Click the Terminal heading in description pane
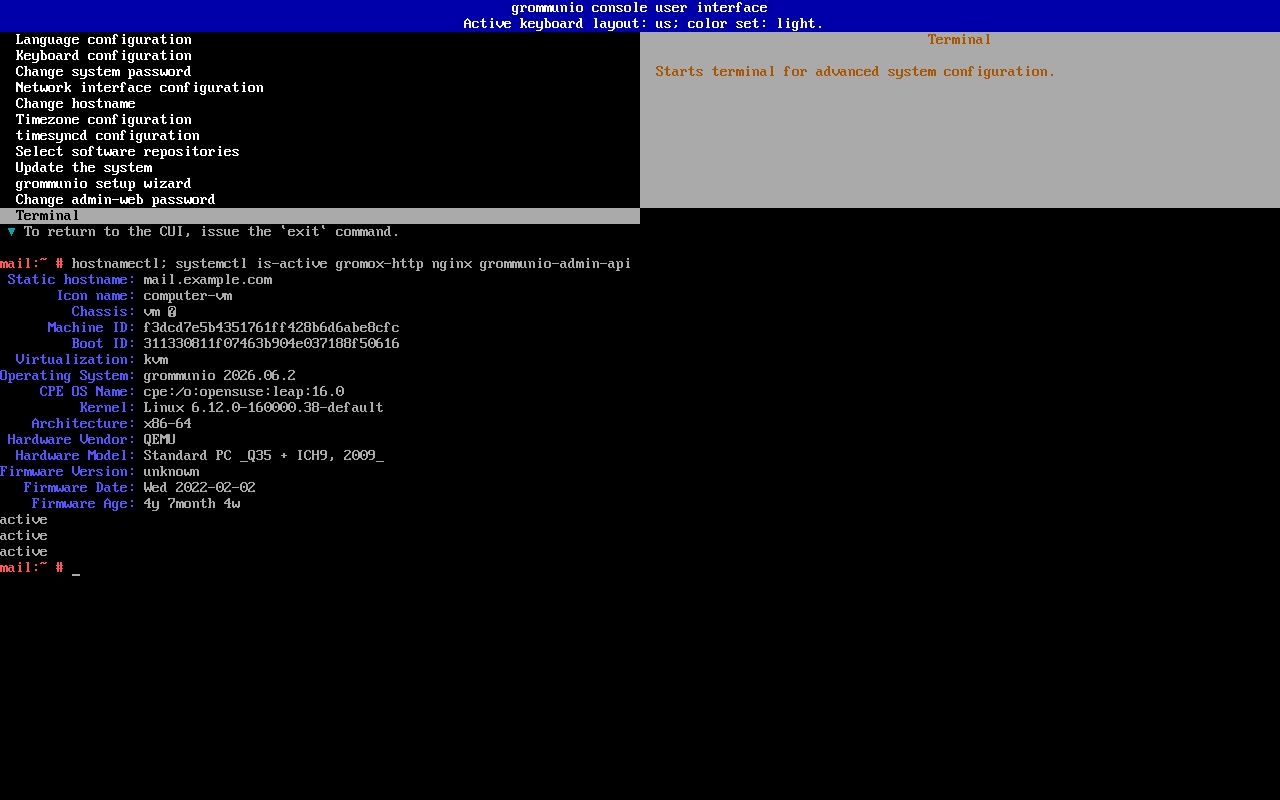The height and width of the screenshot is (800, 1280). click(x=959, y=40)
